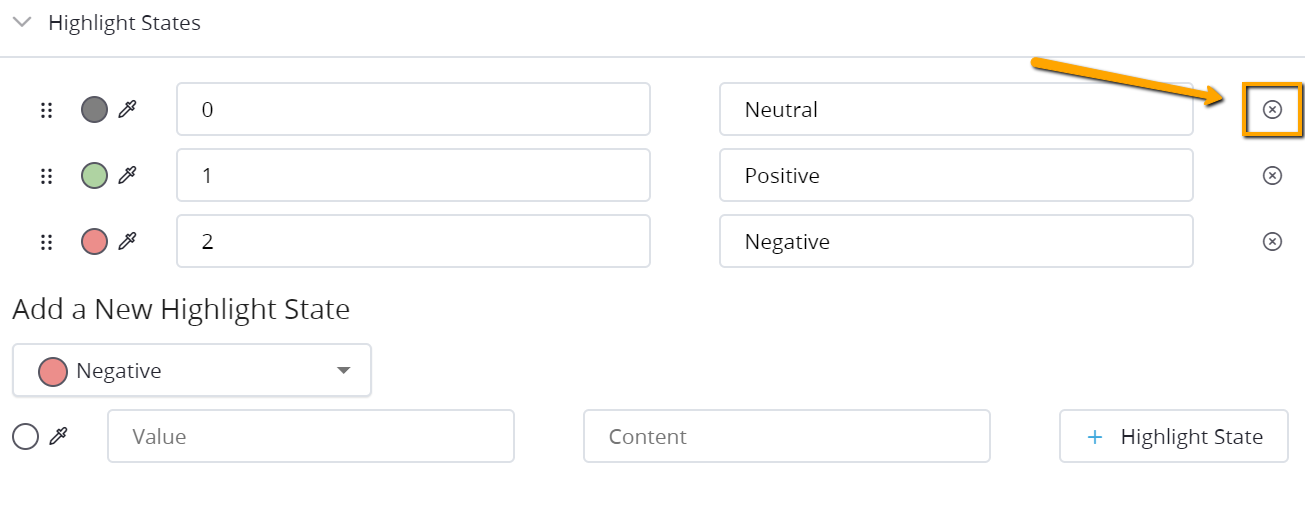The width and height of the screenshot is (1305, 506).
Task: Click eyedropper for the Neutral state
Action: (x=127, y=110)
